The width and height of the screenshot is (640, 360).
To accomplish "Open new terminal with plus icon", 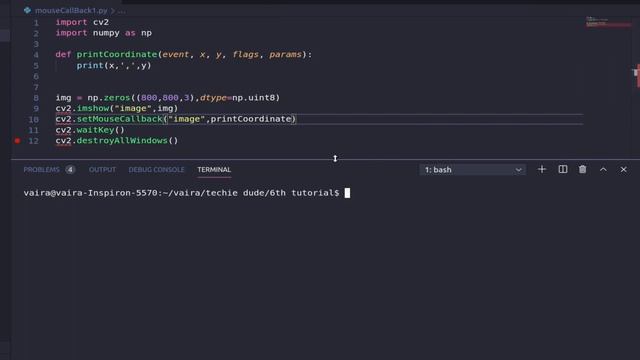I will [542, 169].
